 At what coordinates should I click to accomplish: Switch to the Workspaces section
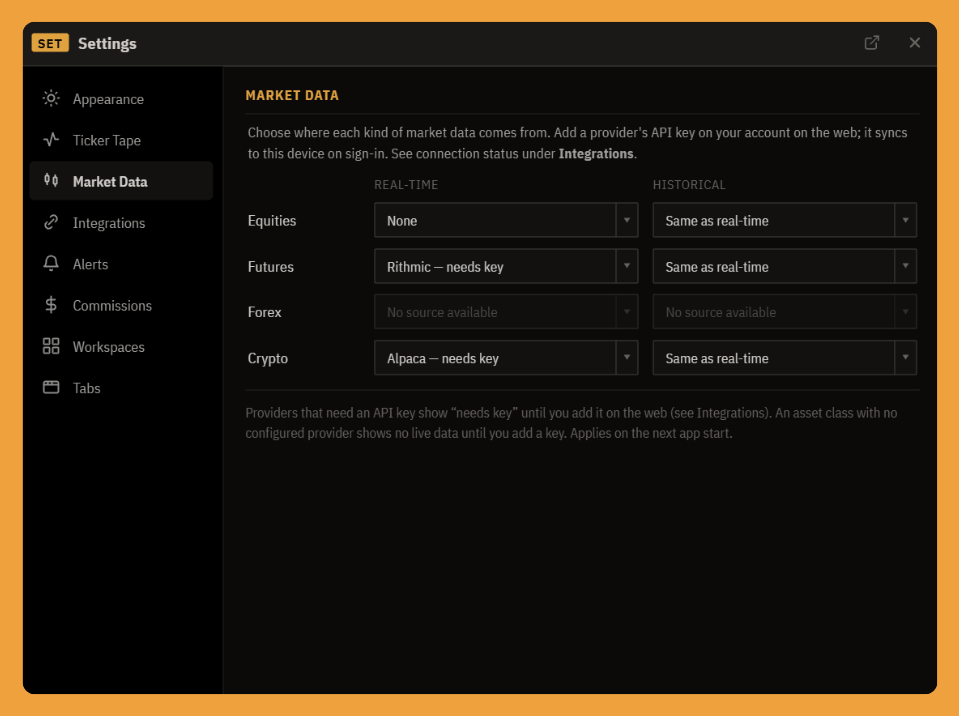coord(121,347)
